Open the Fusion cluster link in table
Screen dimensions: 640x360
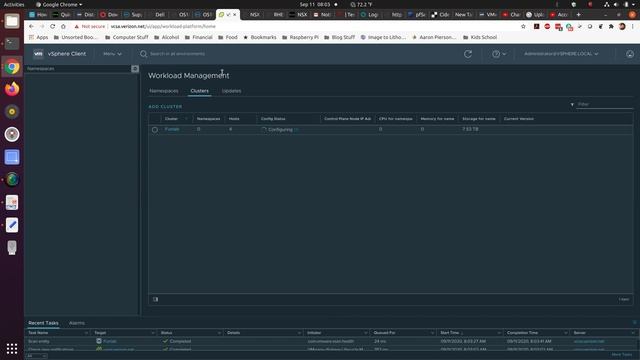[x=172, y=129]
